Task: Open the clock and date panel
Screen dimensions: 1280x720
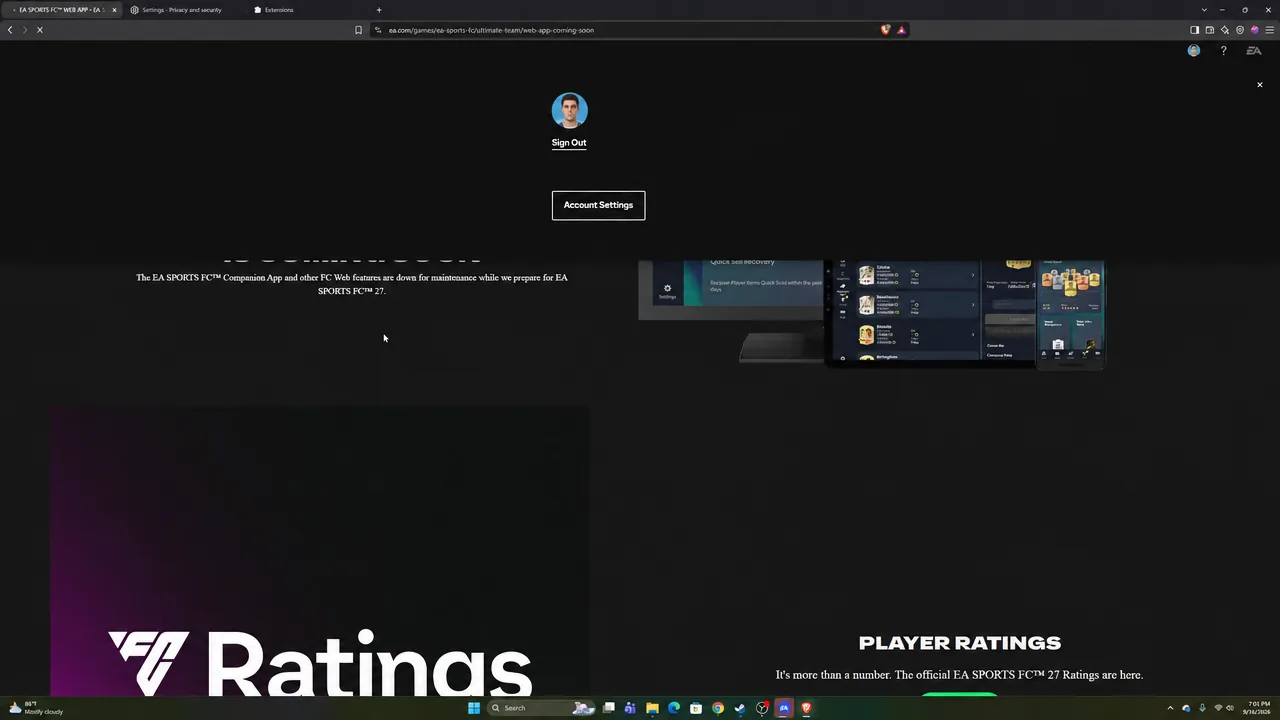Action: coord(1259,708)
